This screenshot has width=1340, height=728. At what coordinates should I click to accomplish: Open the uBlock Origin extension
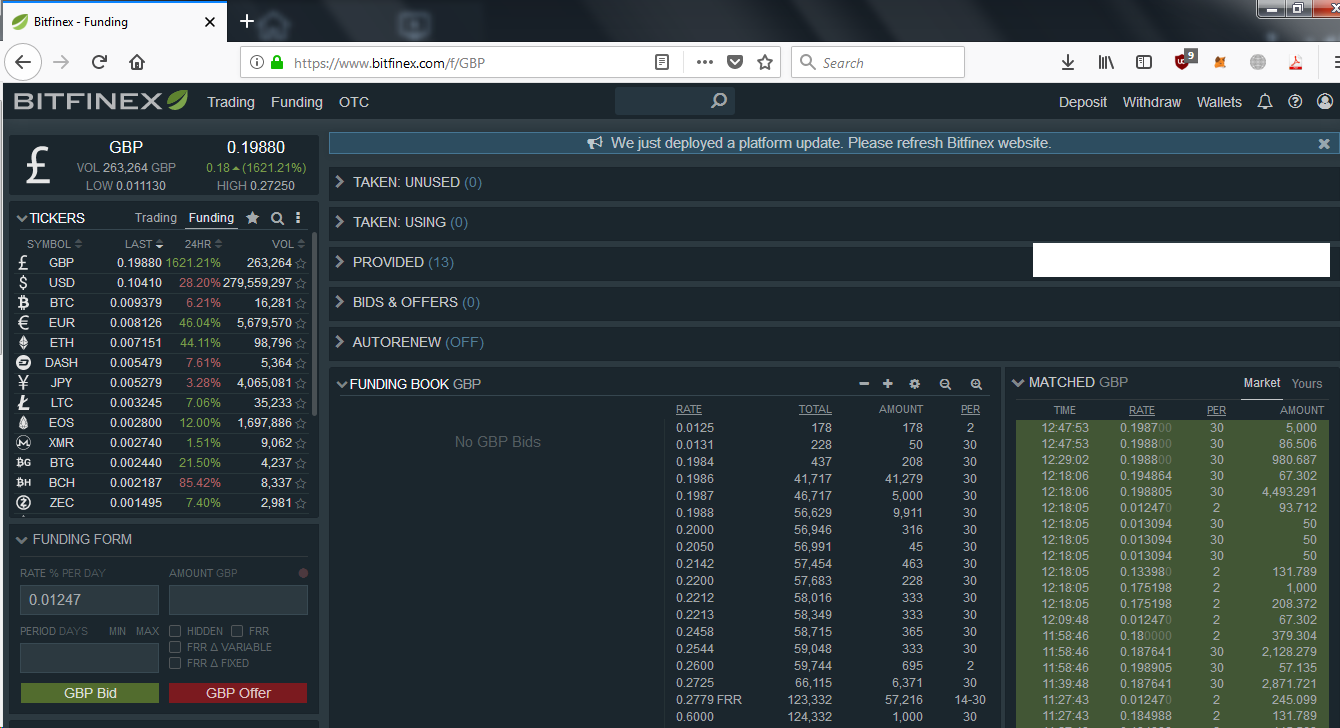pos(1184,61)
